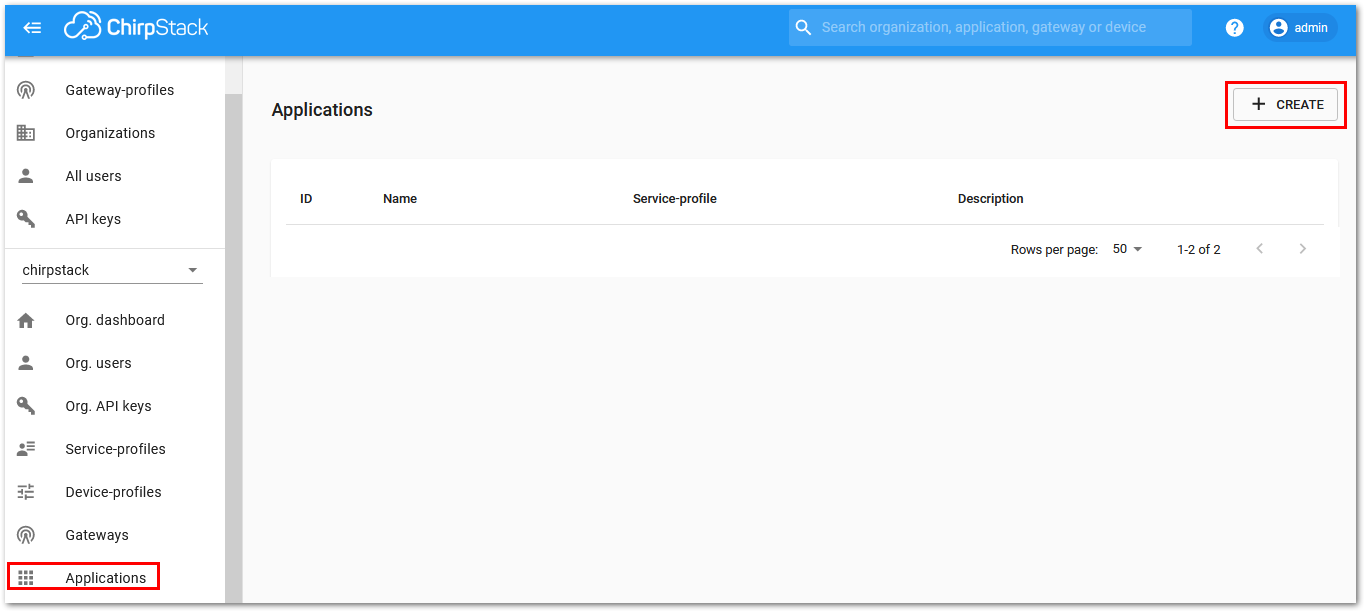Click the ID column header
The image size is (1365, 612).
[306, 199]
